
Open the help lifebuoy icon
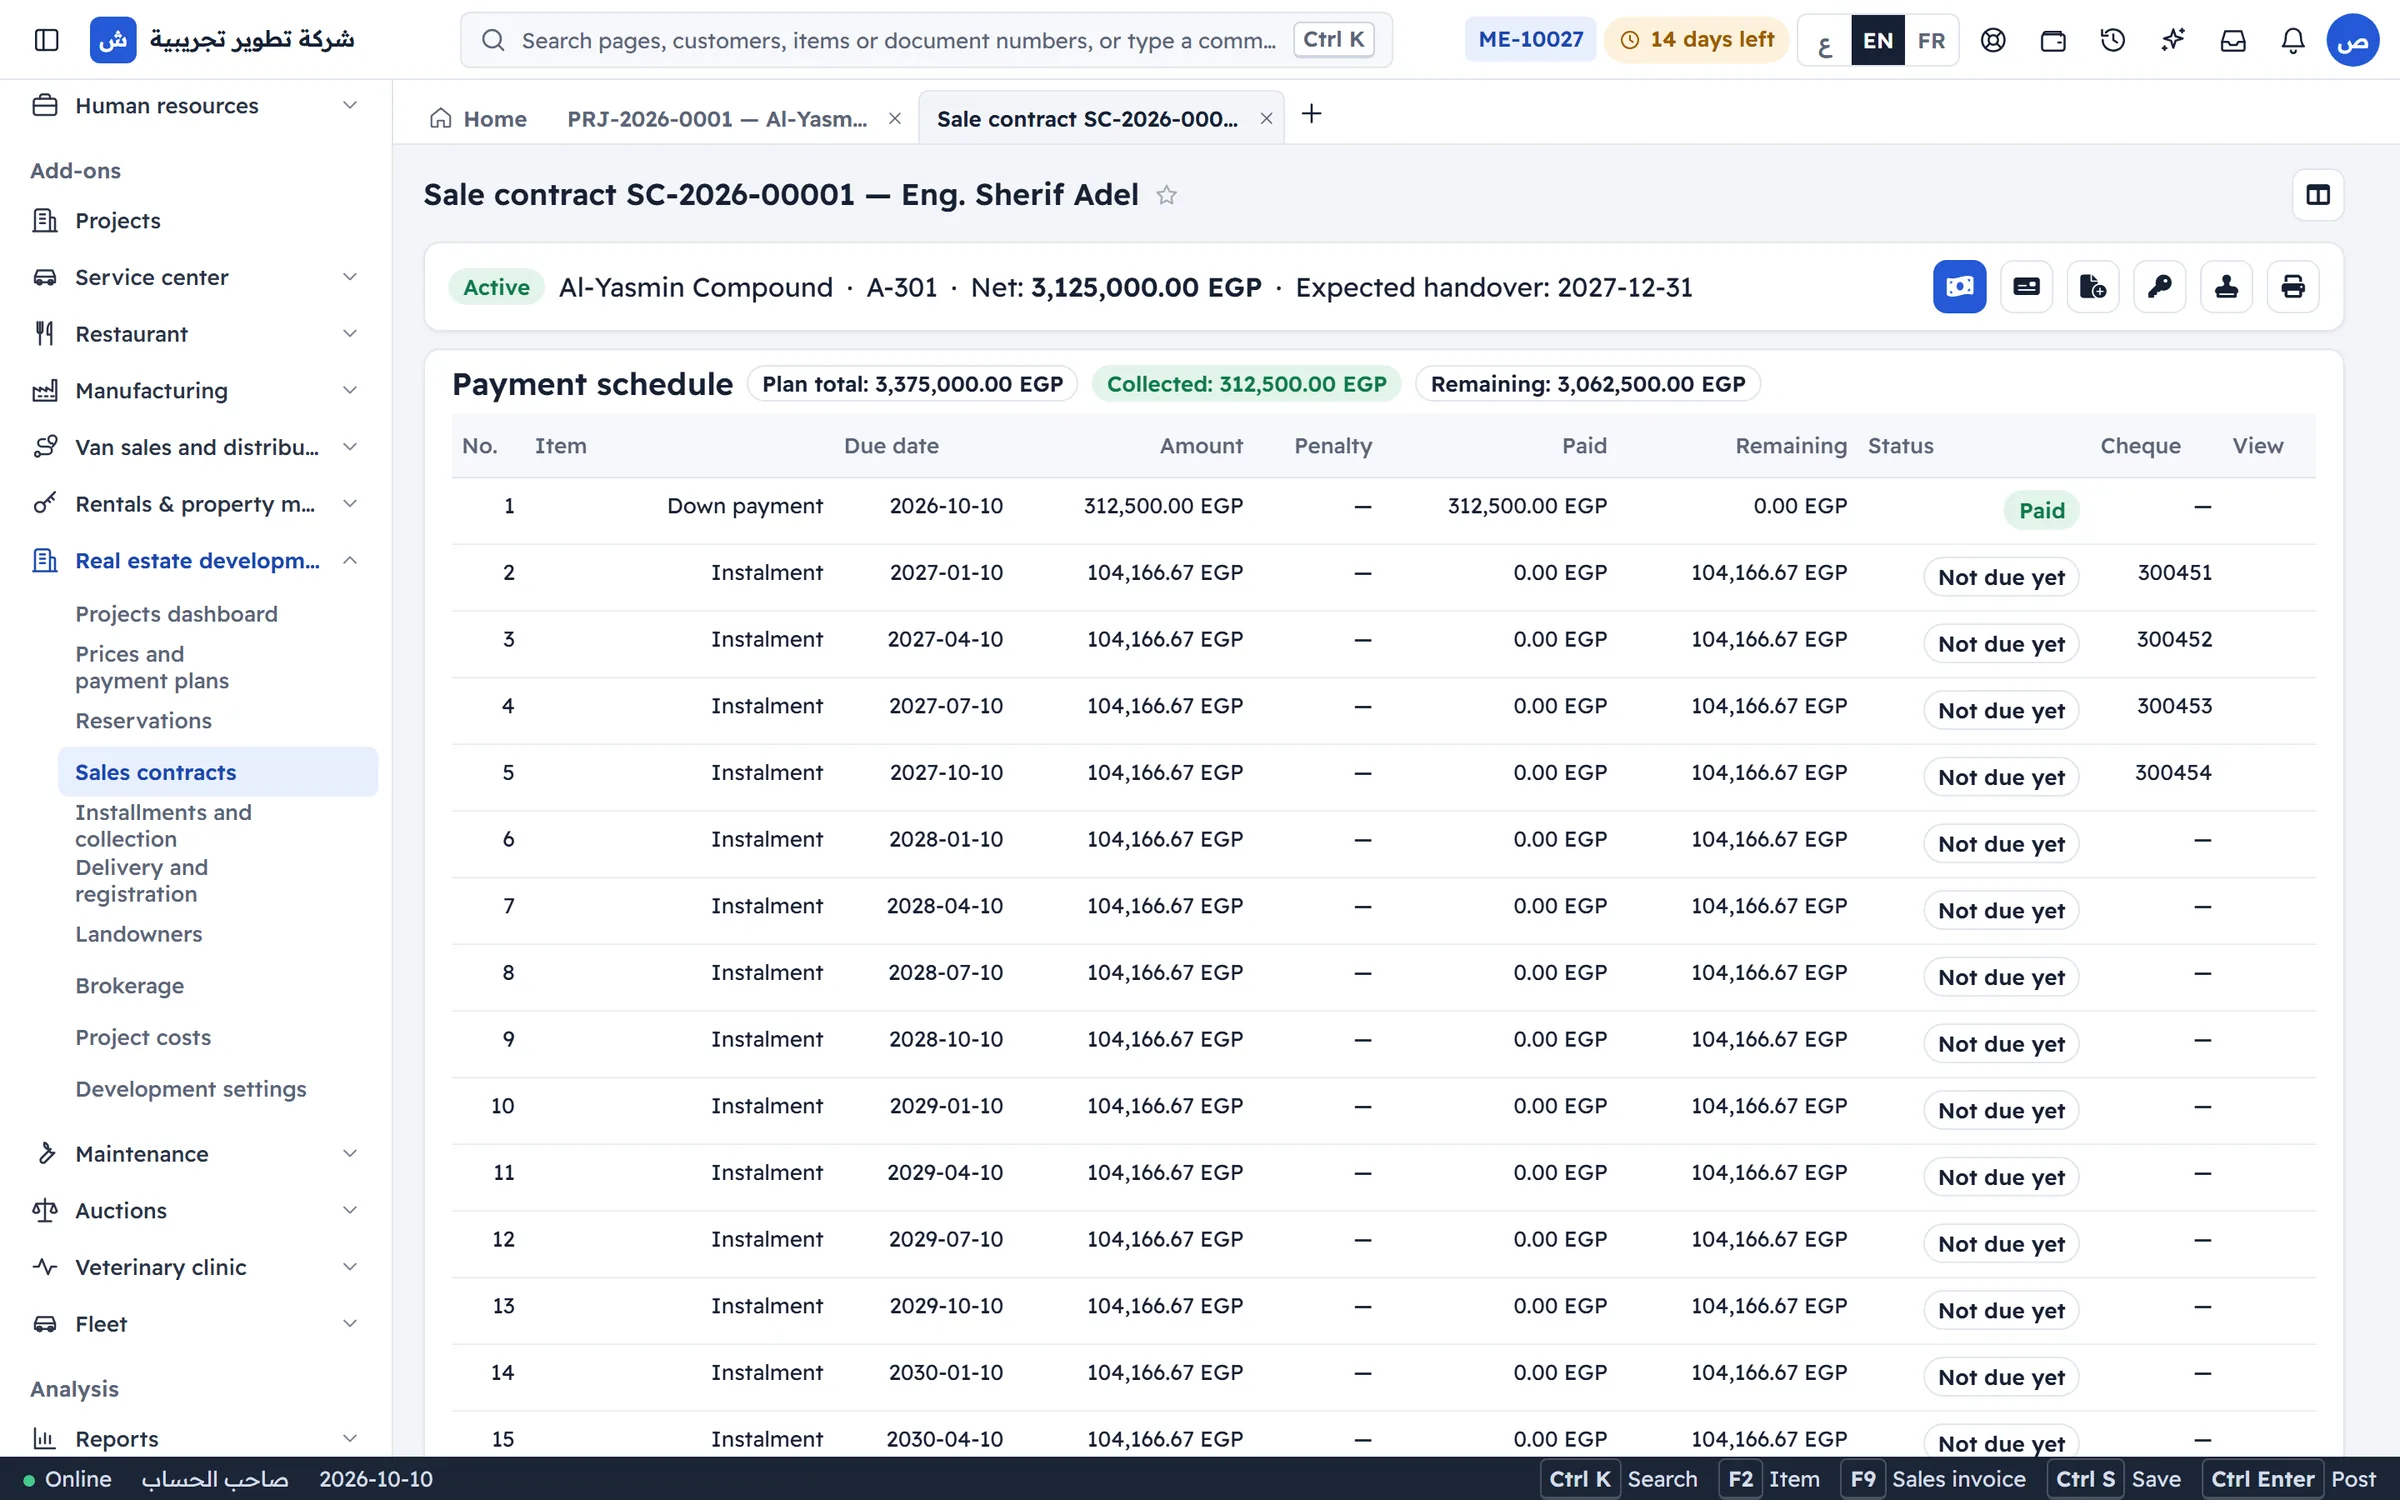[1993, 40]
